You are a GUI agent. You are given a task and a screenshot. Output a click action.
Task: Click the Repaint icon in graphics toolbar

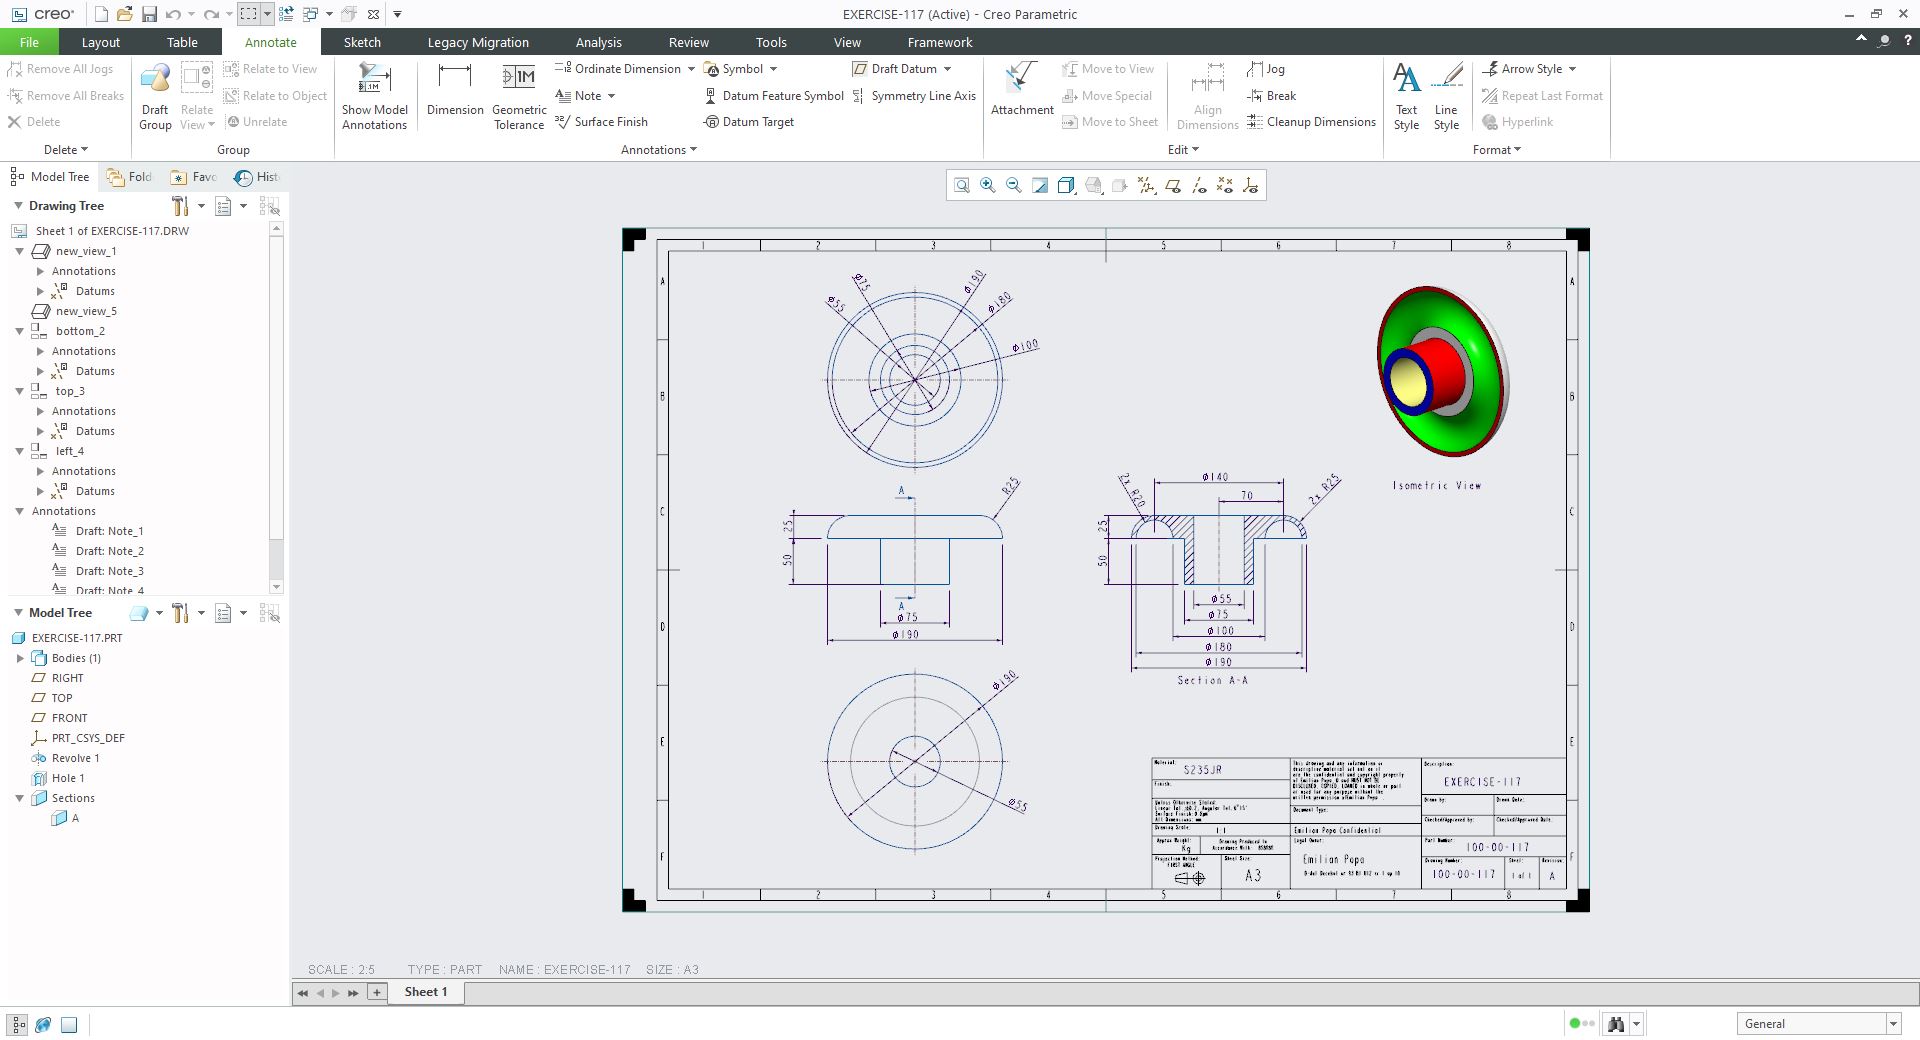(x=1040, y=186)
